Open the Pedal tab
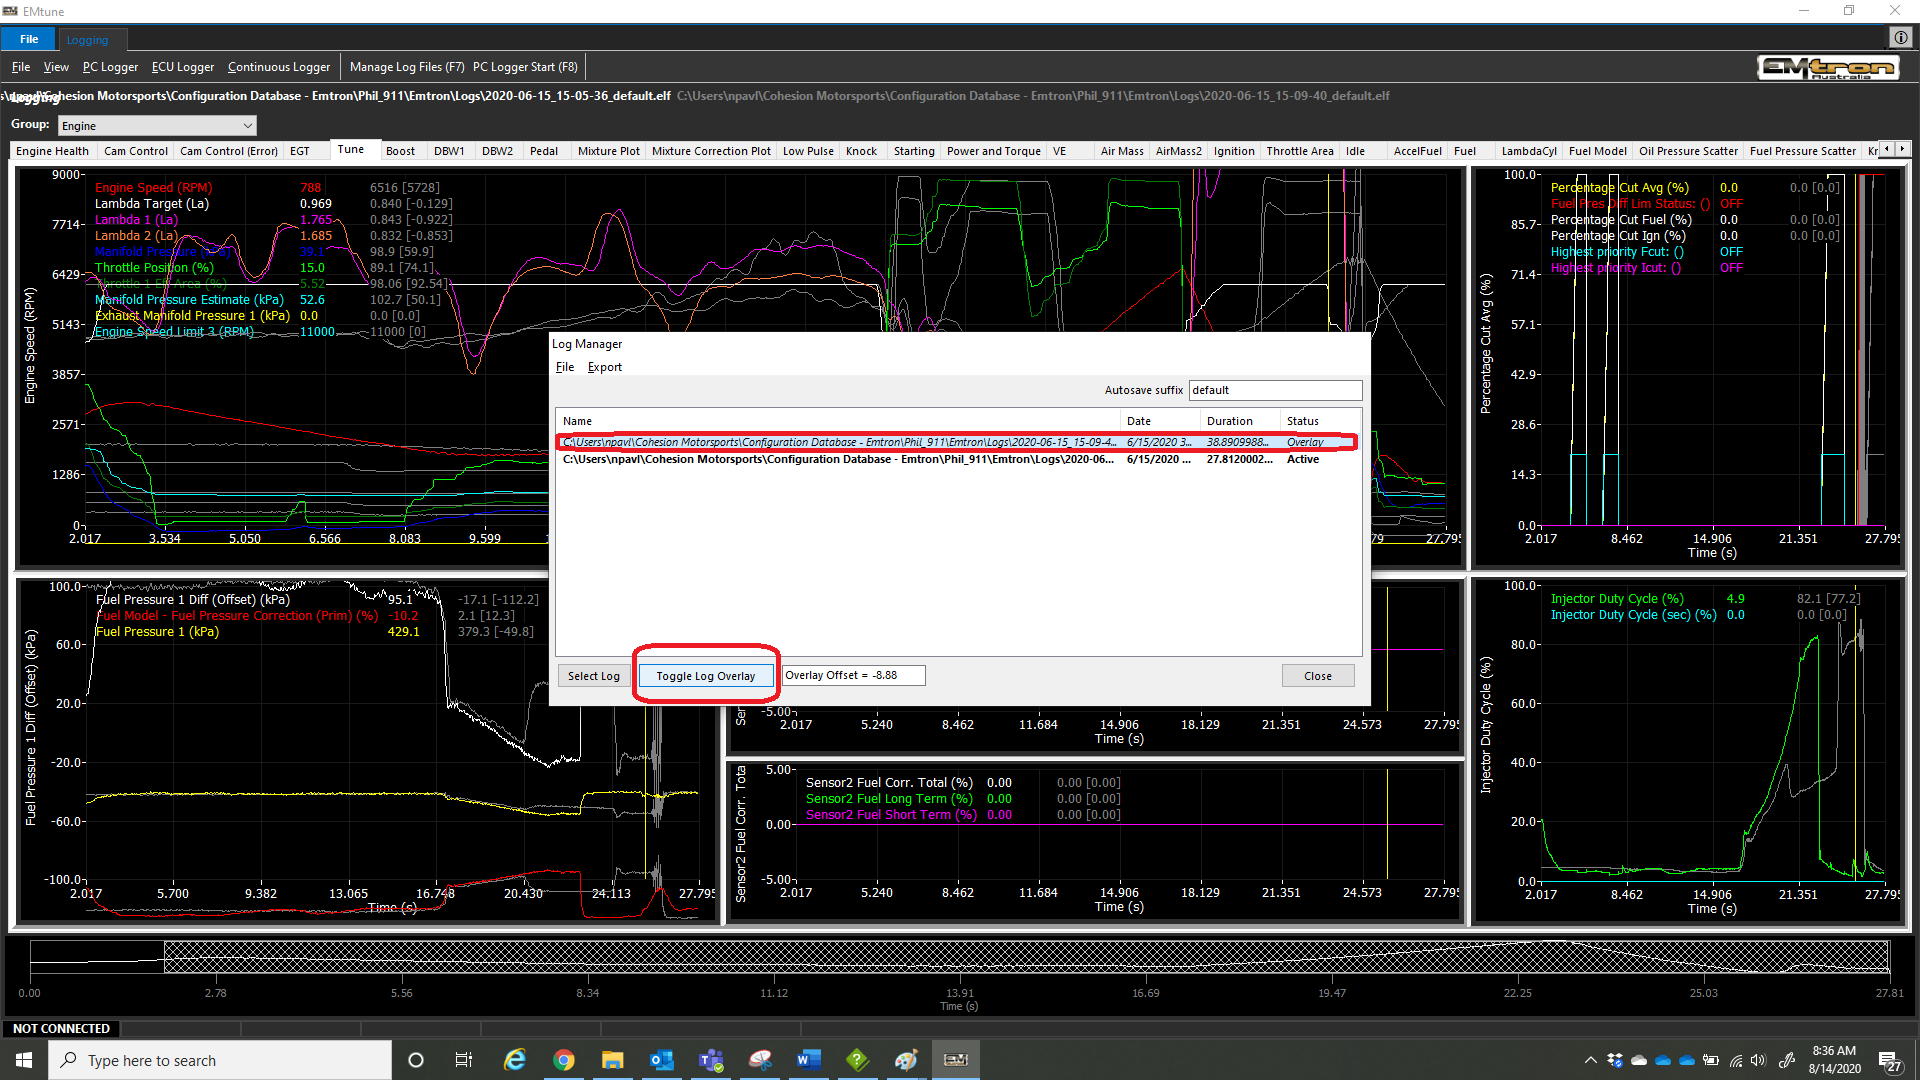The height and width of the screenshot is (1080, 1920). (544, 151)
